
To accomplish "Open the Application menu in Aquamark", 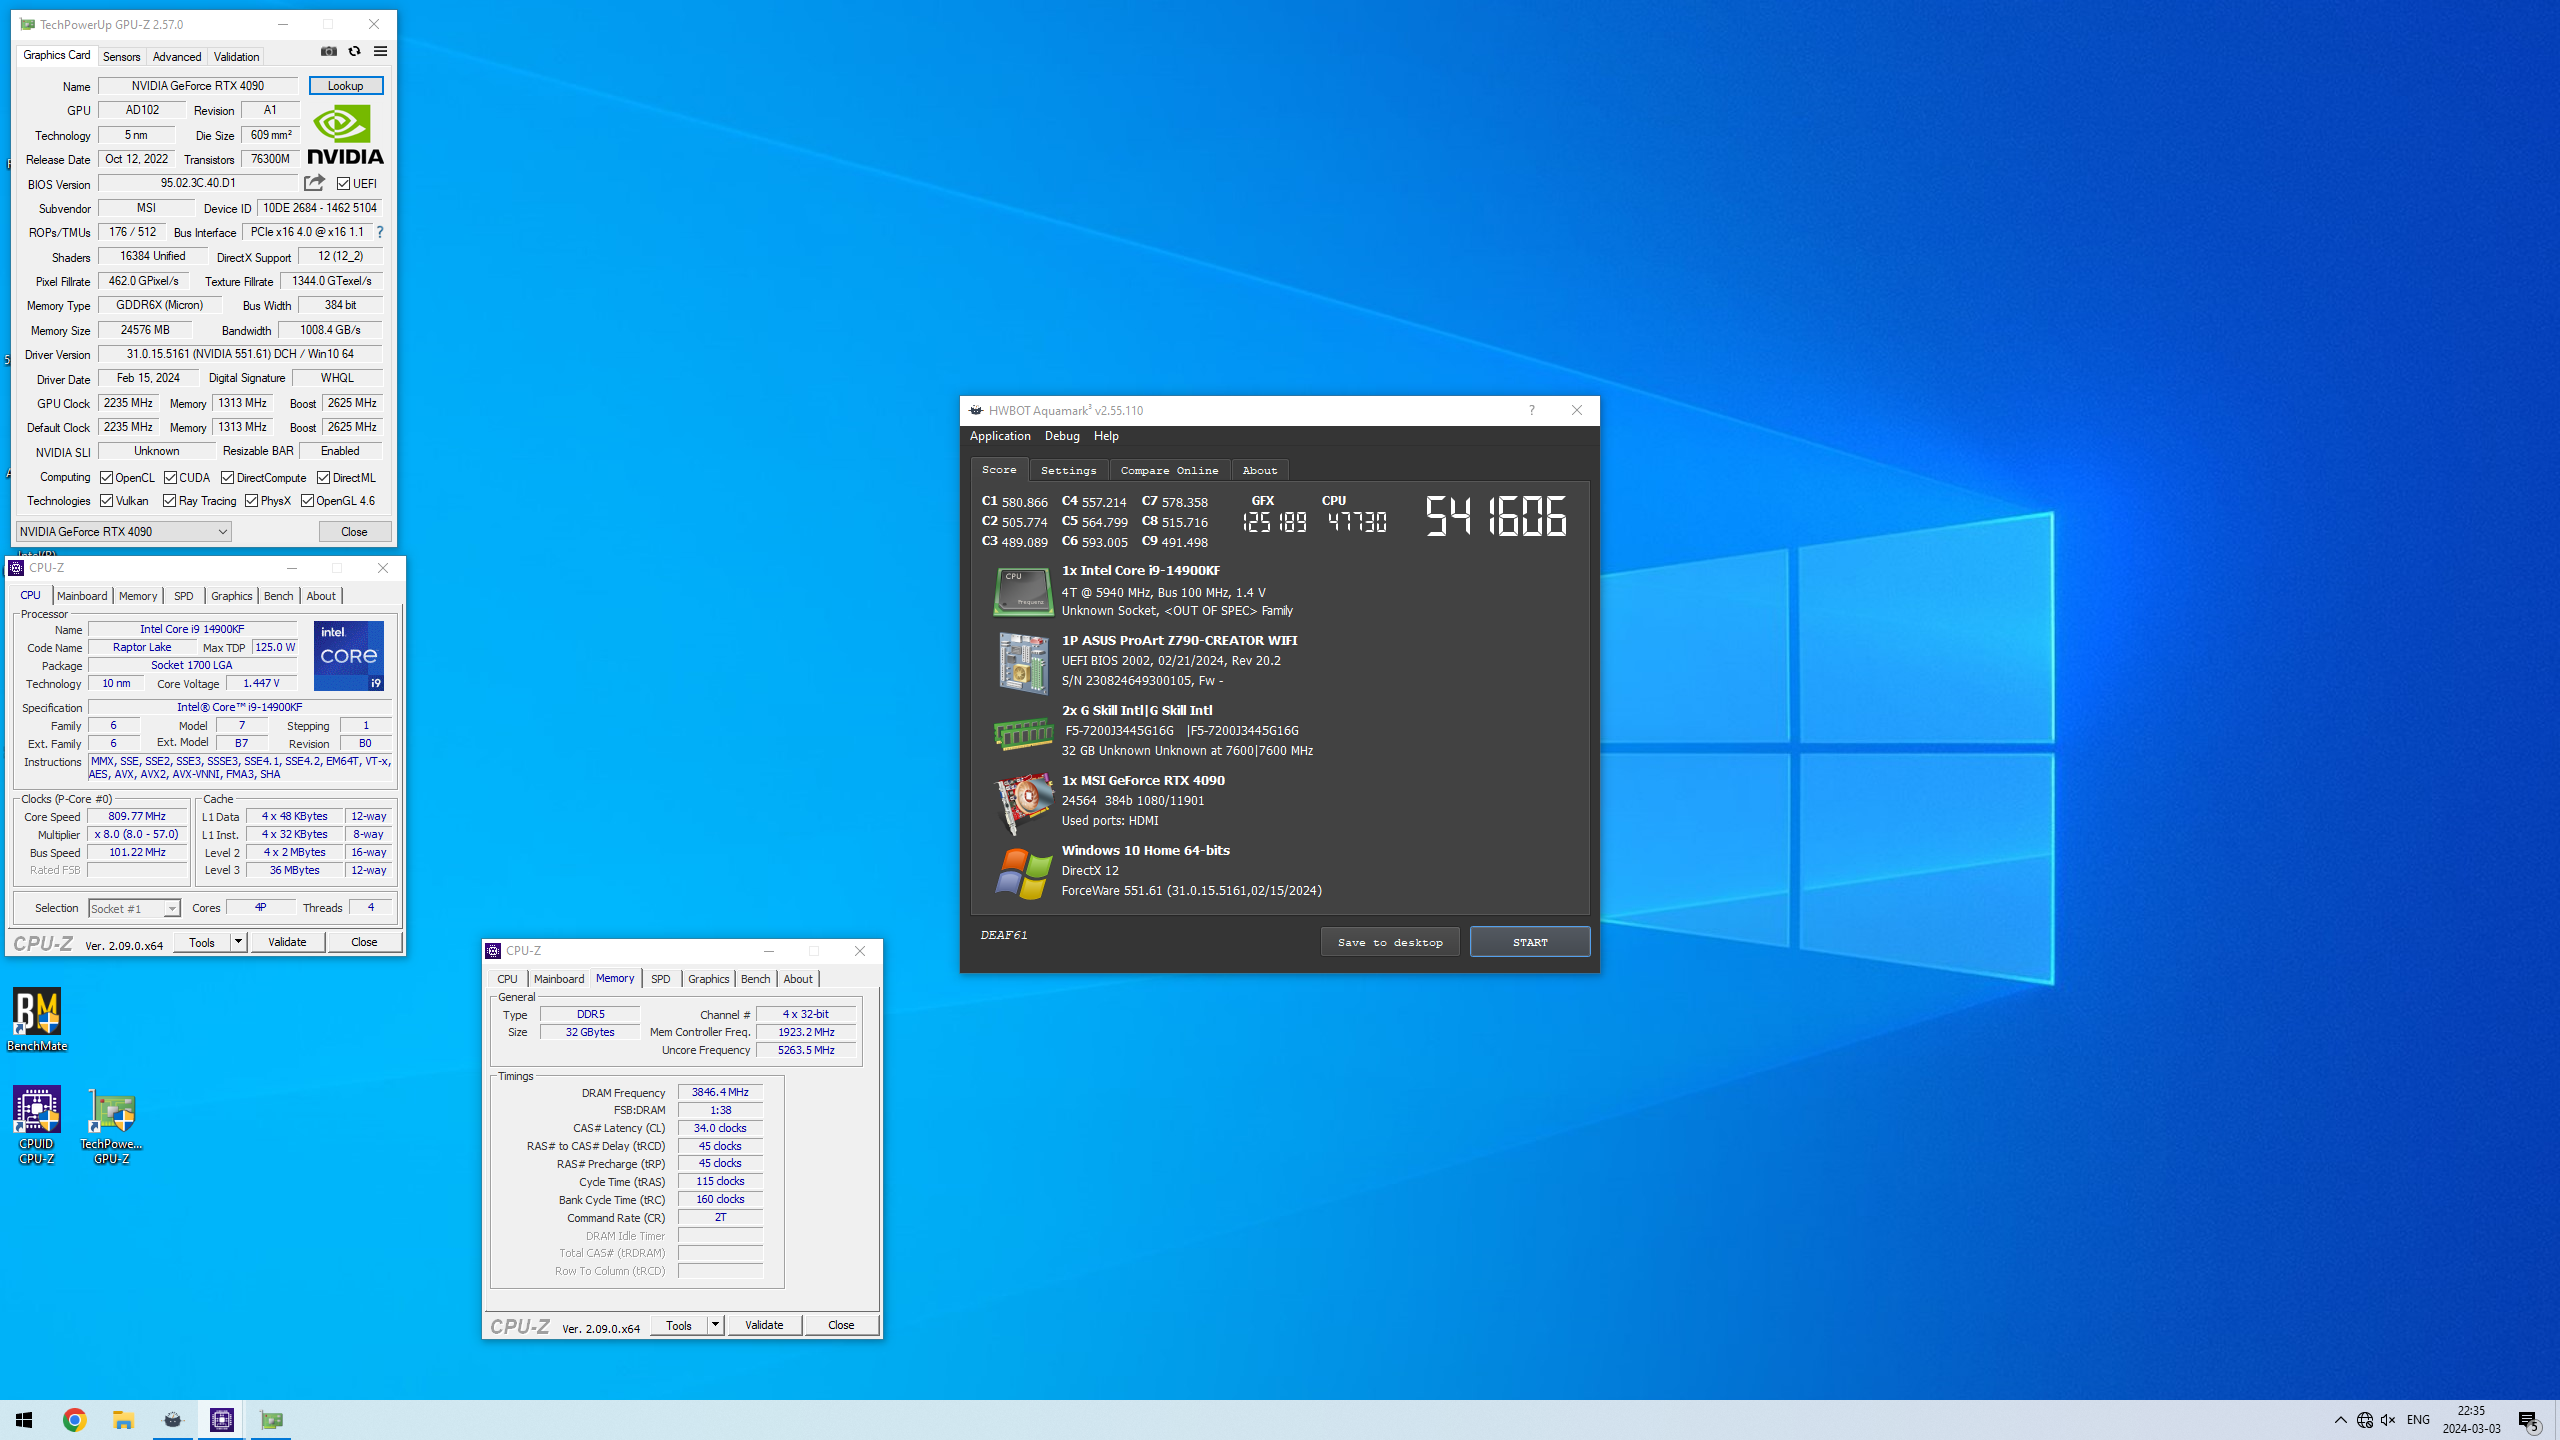I will click(x=1000, y=436).
